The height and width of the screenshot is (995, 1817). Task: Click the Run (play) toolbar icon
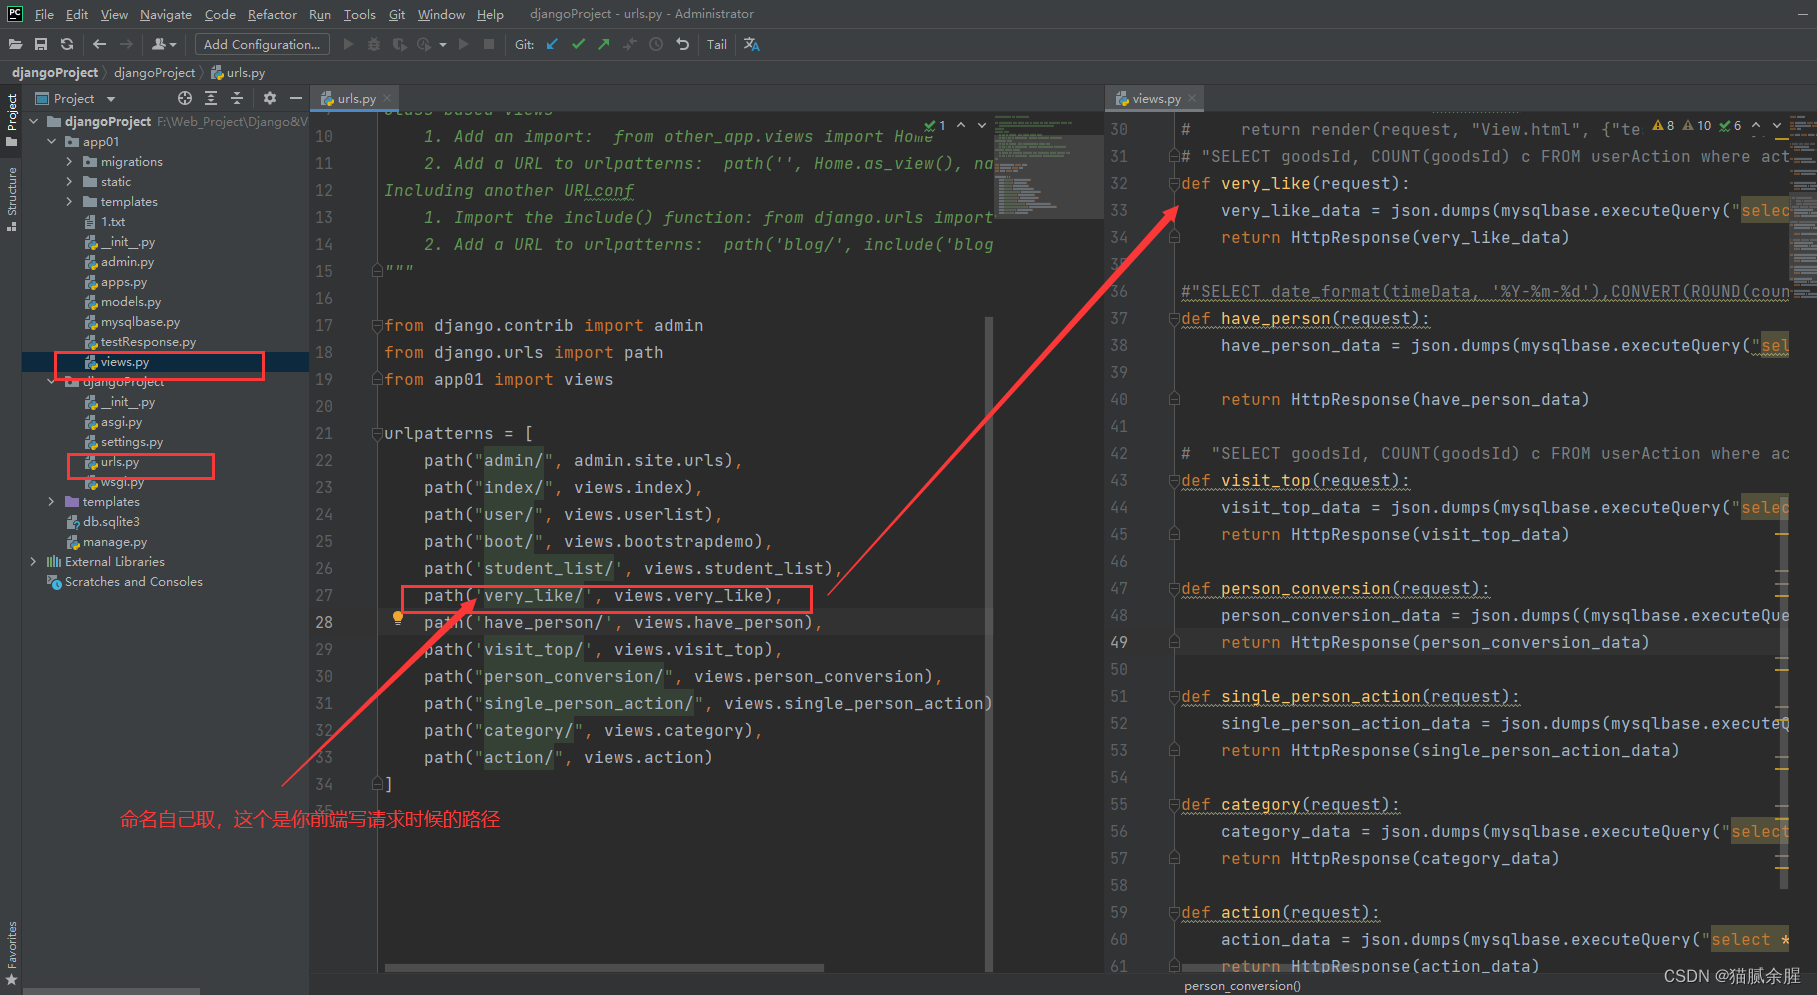[348, 44]
